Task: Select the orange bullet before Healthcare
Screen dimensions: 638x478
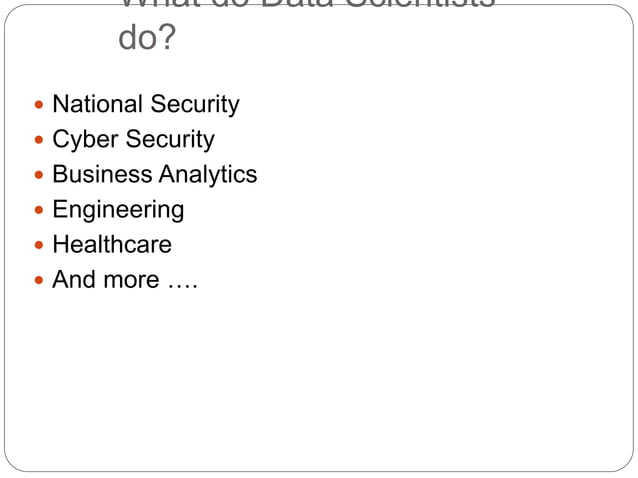Action: click(39, 245)
